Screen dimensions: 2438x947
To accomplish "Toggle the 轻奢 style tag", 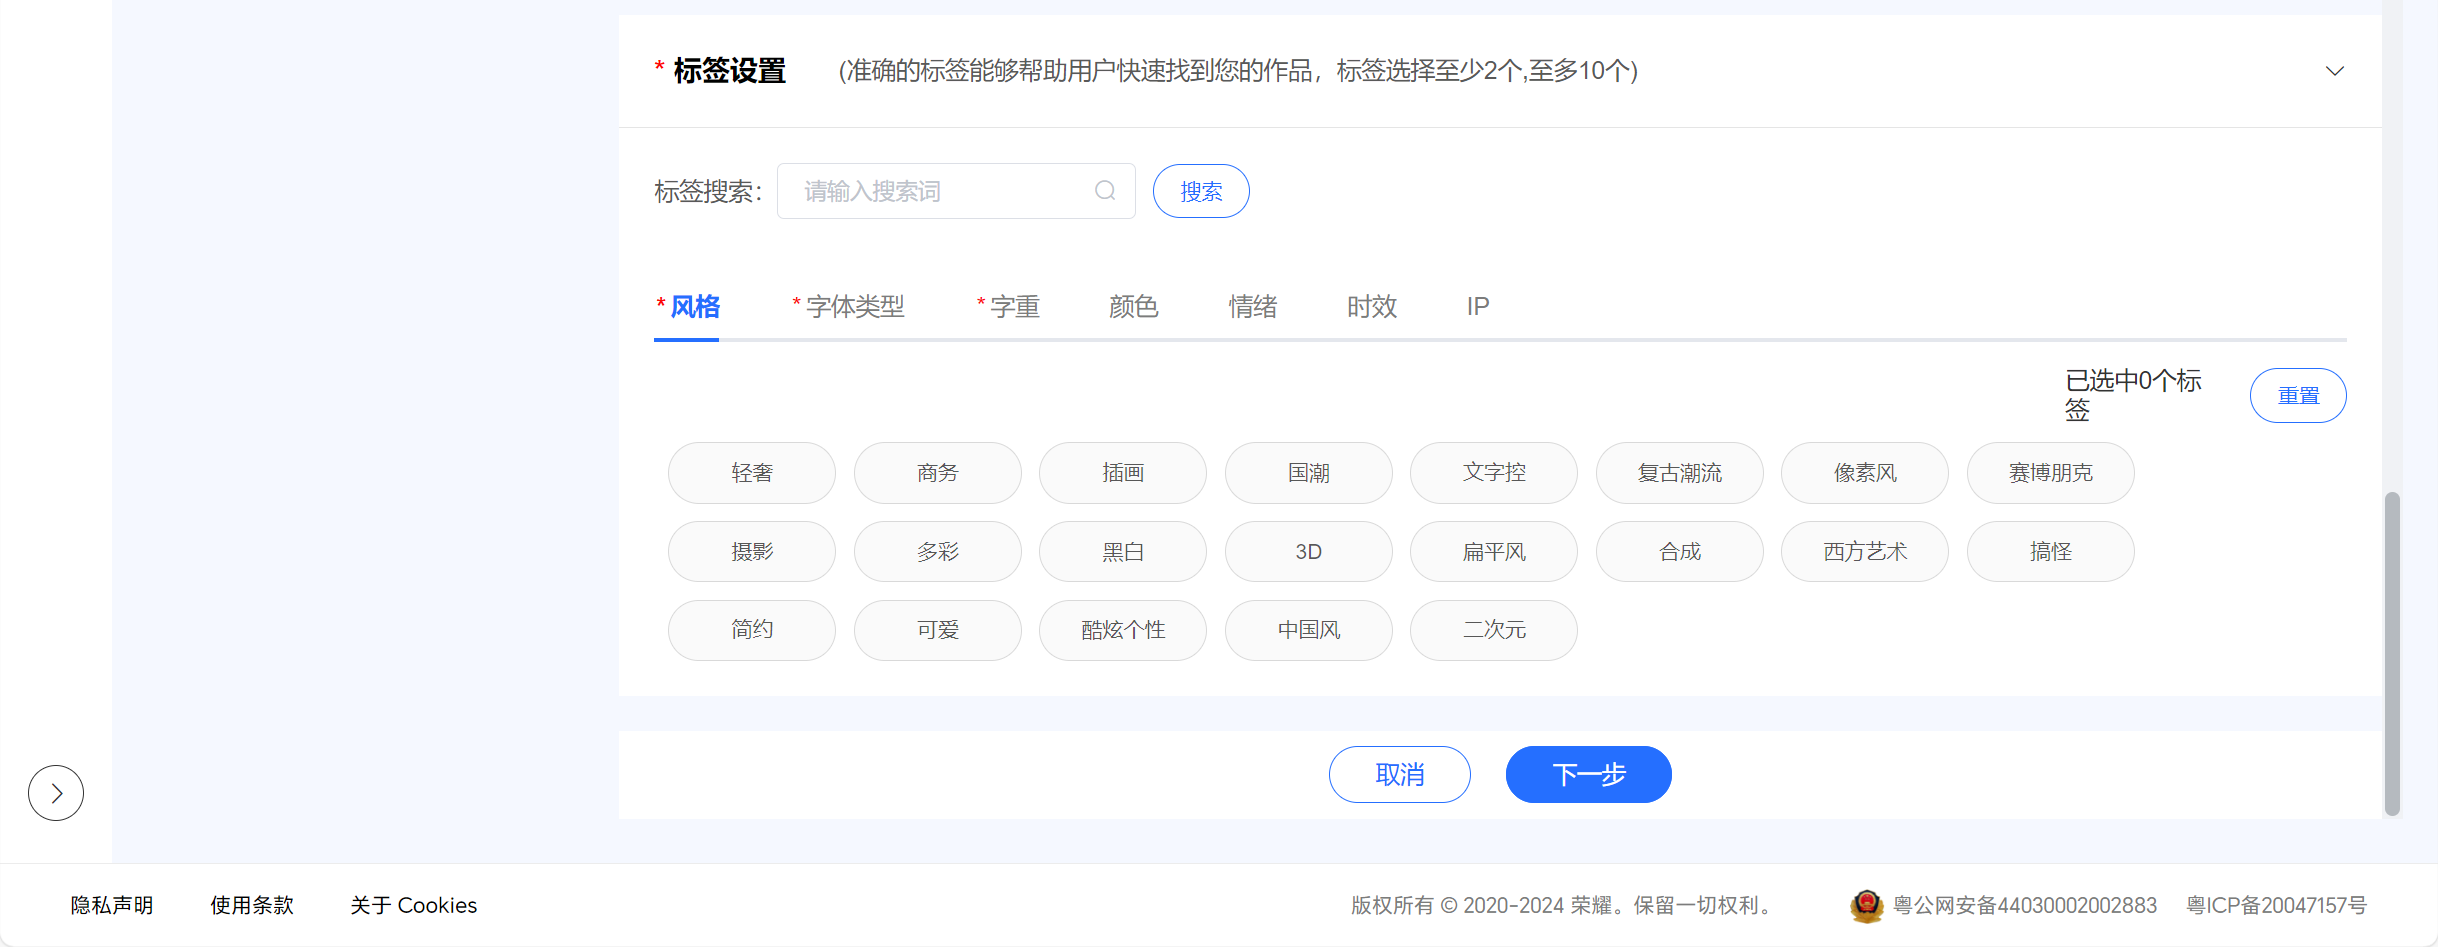I will point(751,473).
